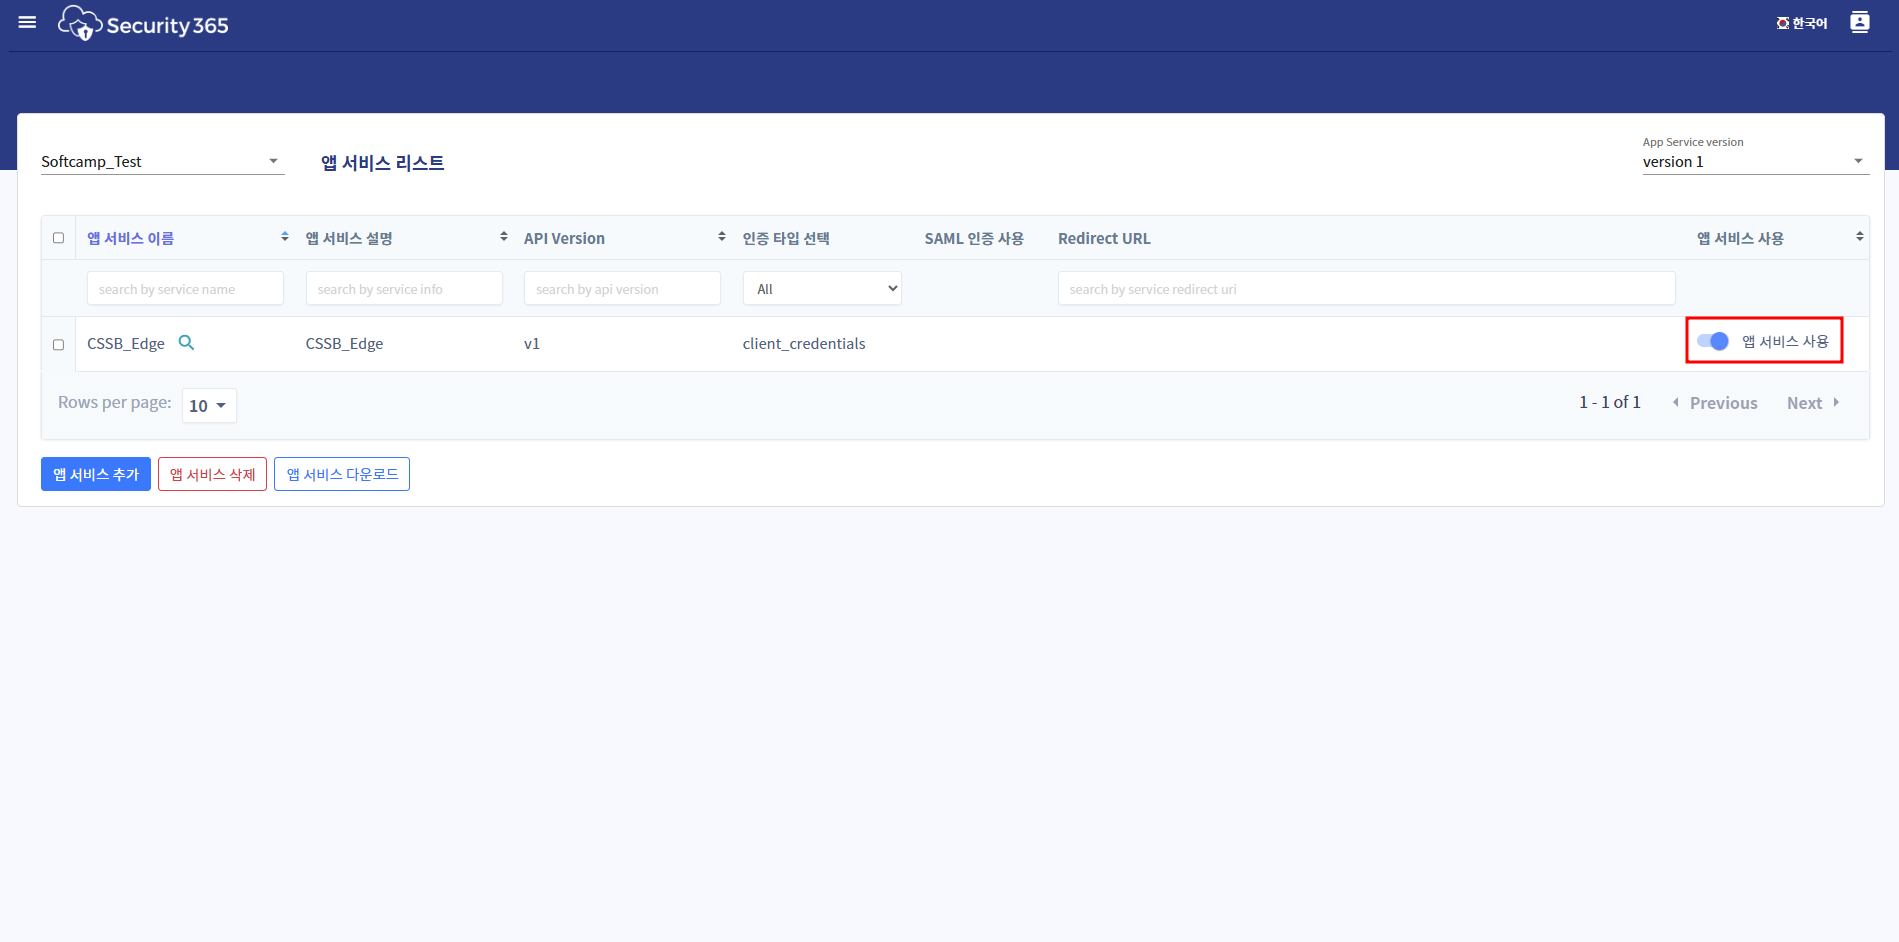Click magnifier icon next to CSSB_Edge
1899x942 pixels.
click(x=186, y=342)
